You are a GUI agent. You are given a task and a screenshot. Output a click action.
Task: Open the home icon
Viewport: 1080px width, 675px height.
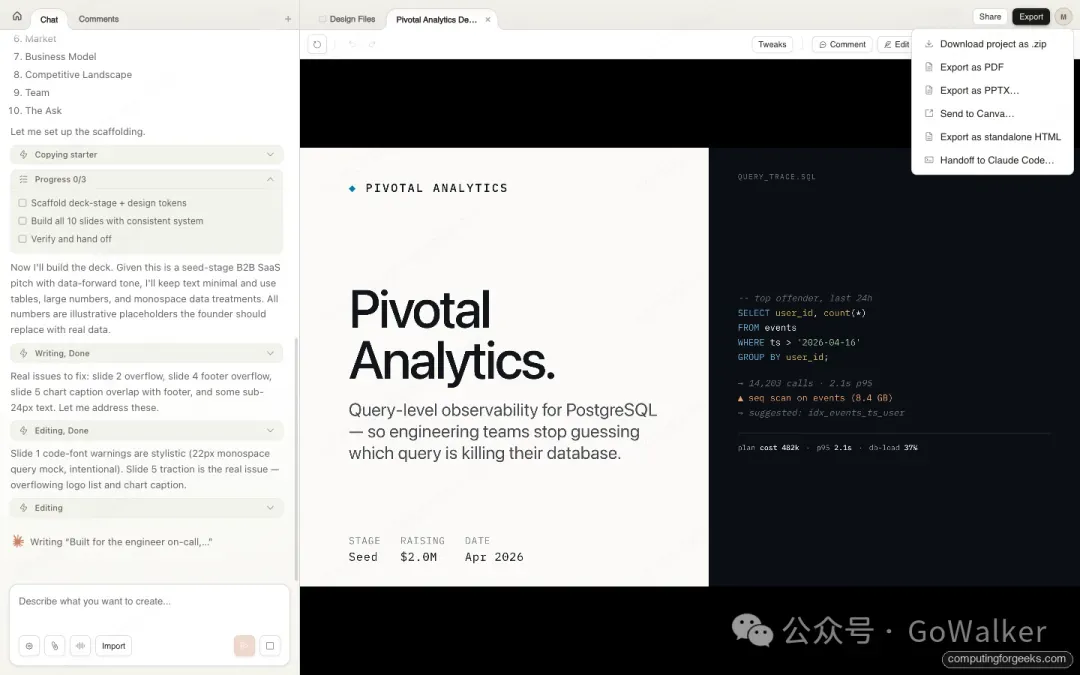17,17
